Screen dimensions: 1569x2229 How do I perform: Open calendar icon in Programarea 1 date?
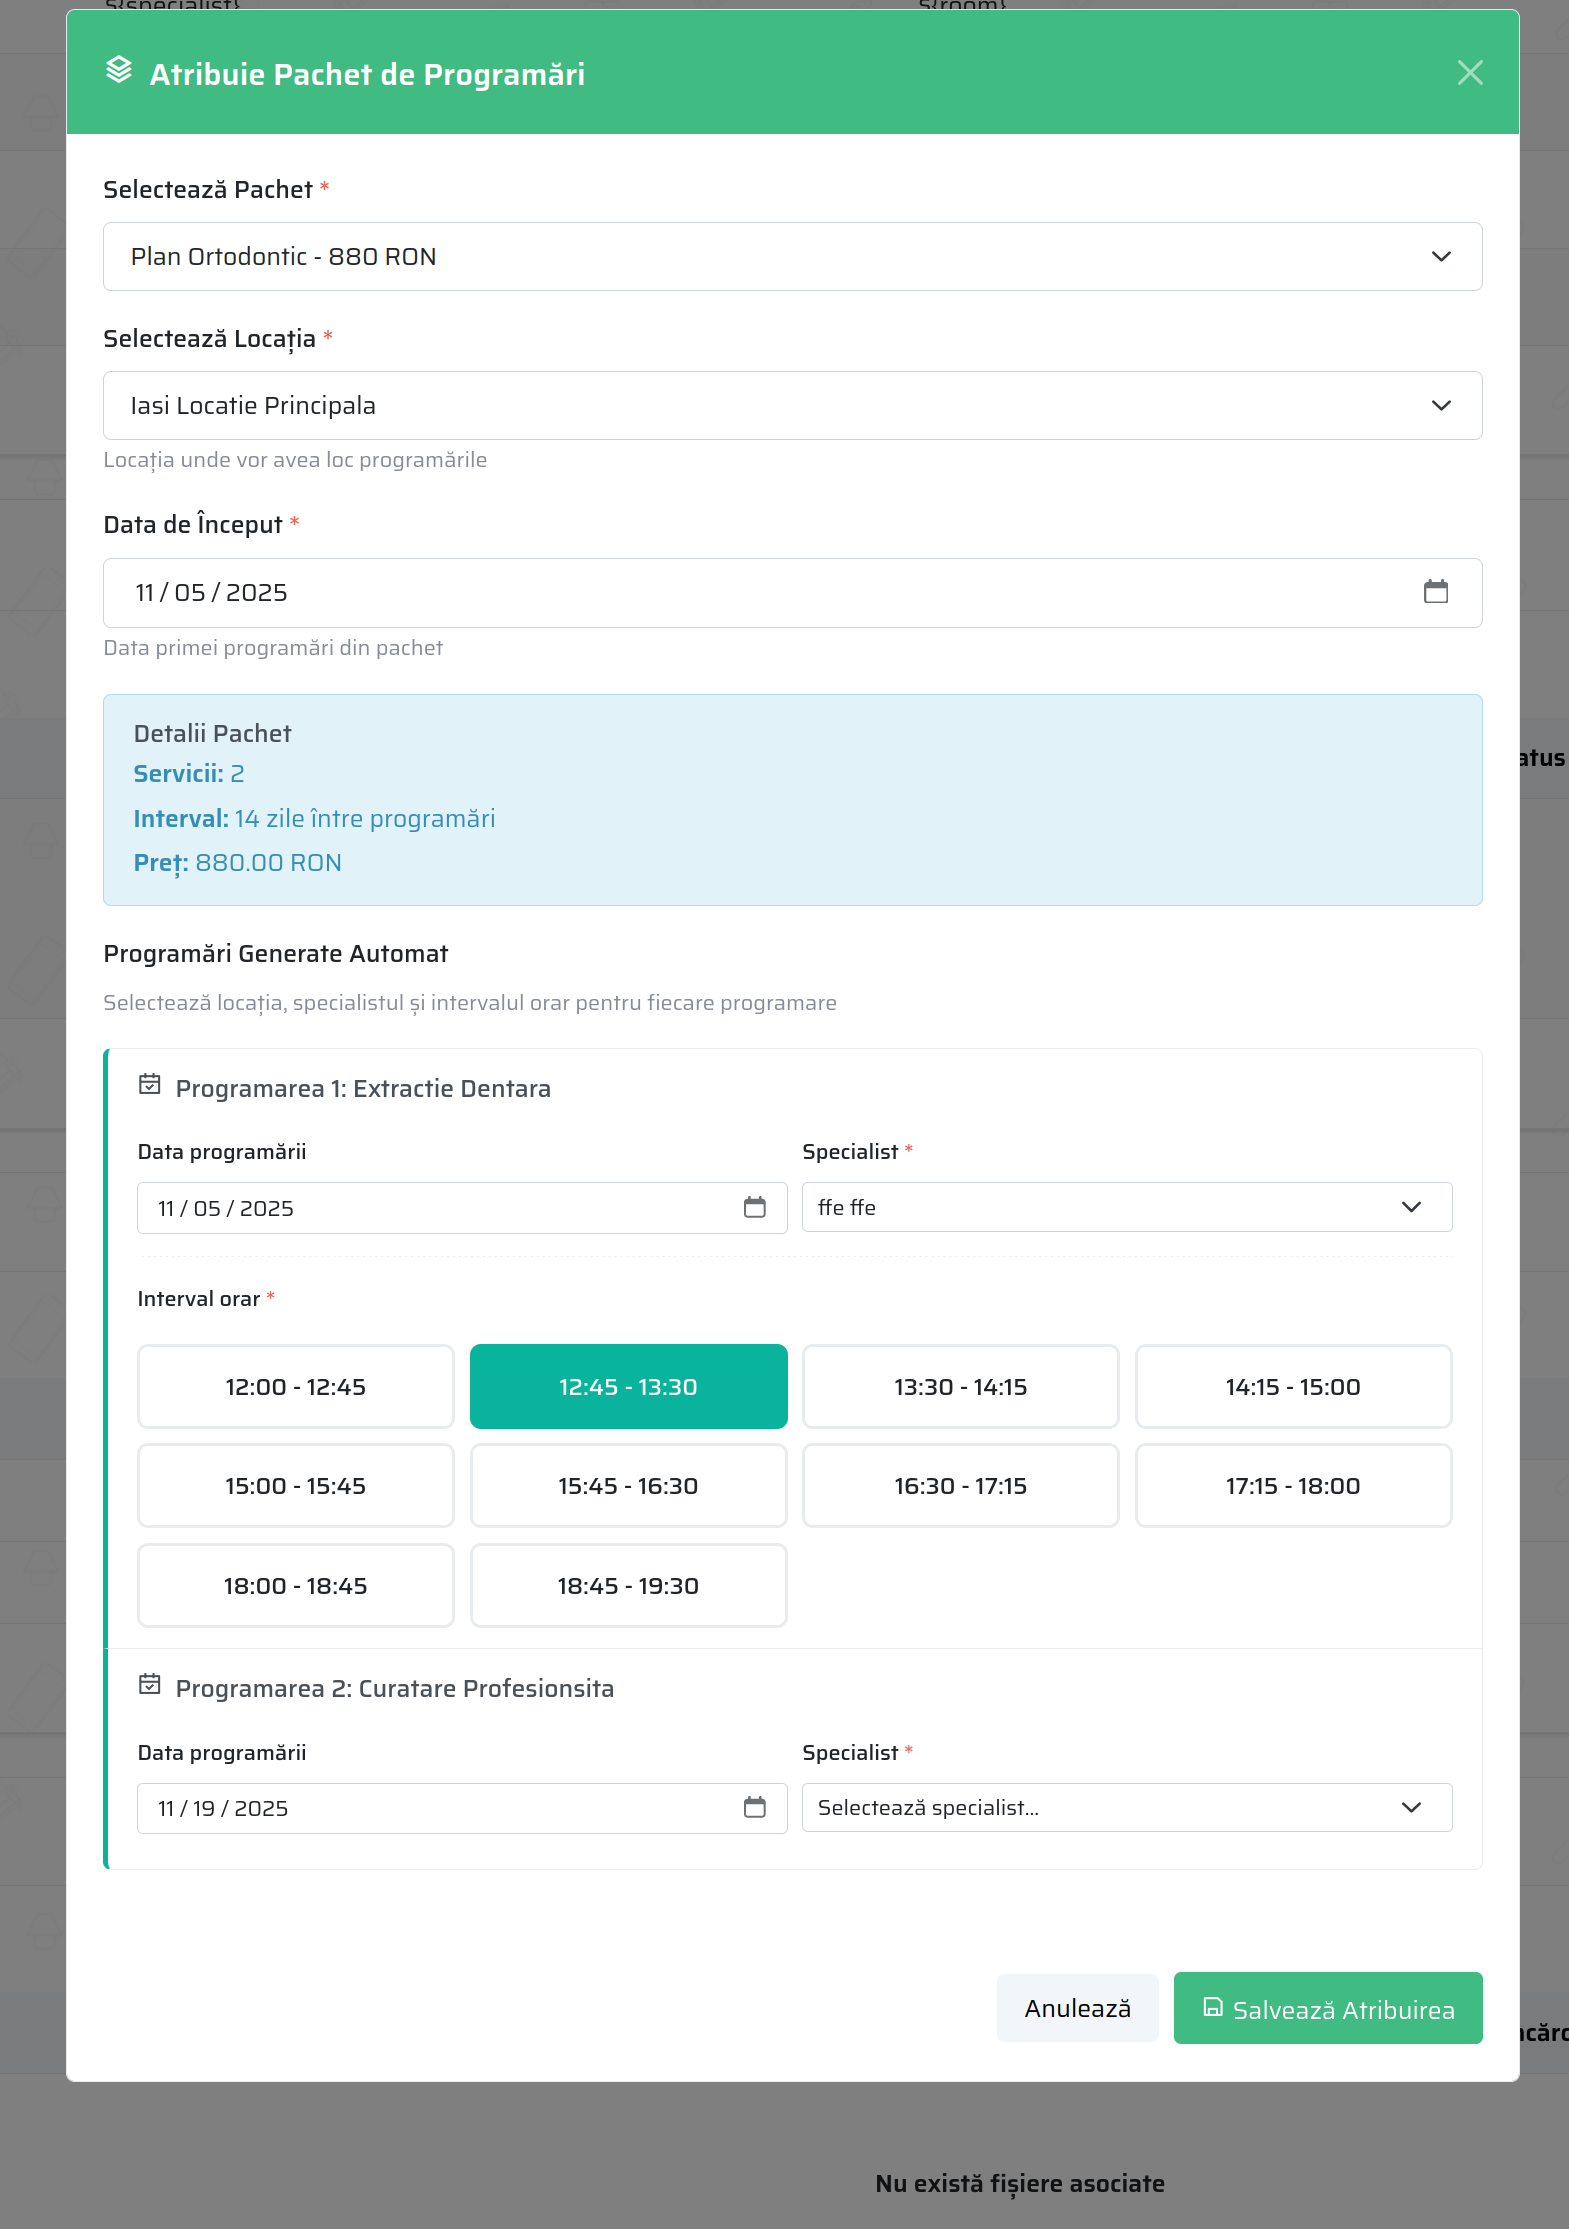click(754, 1208)
